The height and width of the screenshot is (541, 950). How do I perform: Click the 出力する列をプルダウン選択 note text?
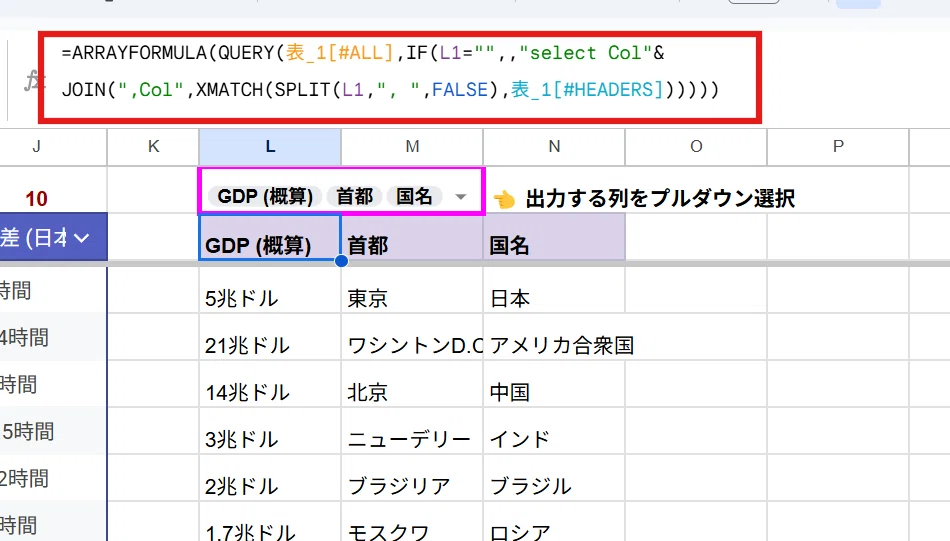[660, 198]
